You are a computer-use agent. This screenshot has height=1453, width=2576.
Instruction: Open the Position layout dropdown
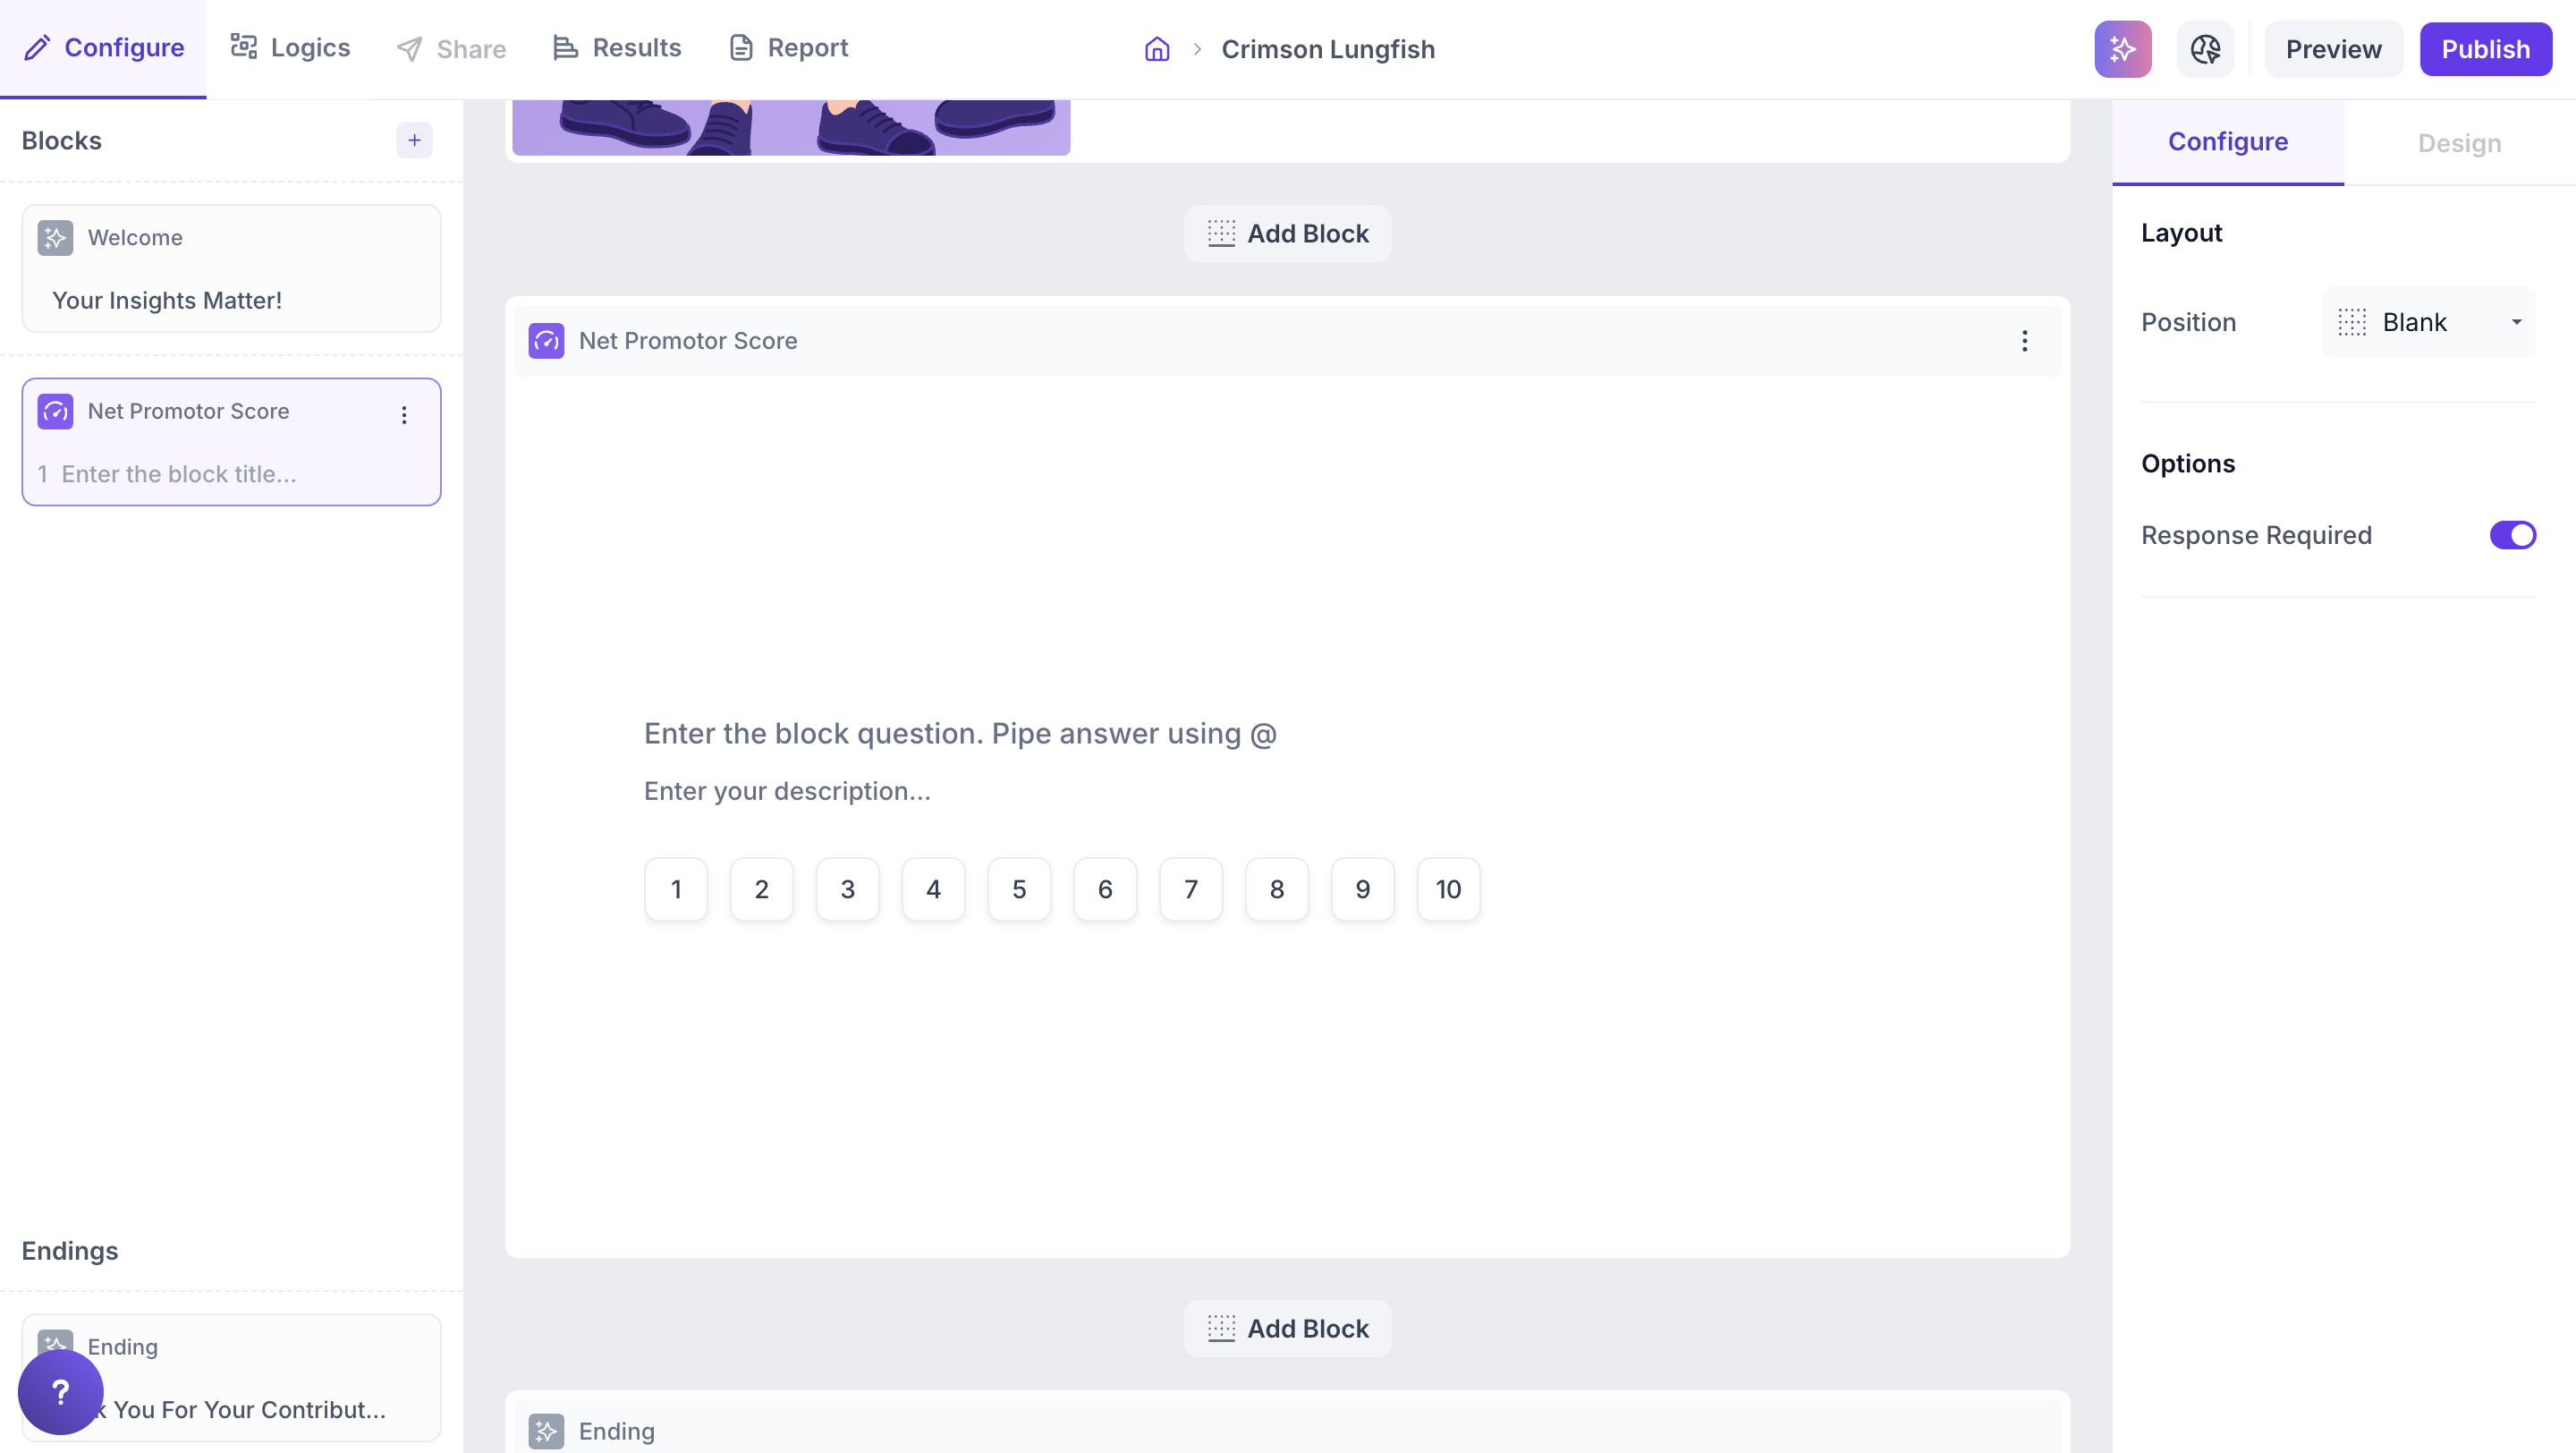tap(2428, 322)
